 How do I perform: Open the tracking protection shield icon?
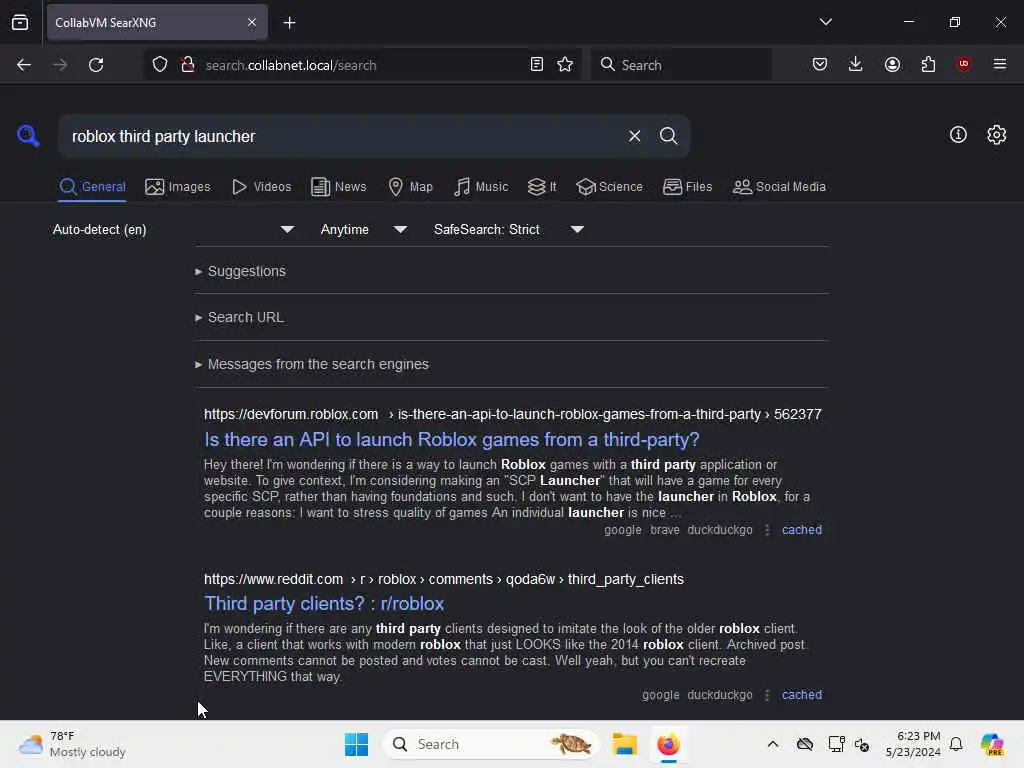point(160,65)
